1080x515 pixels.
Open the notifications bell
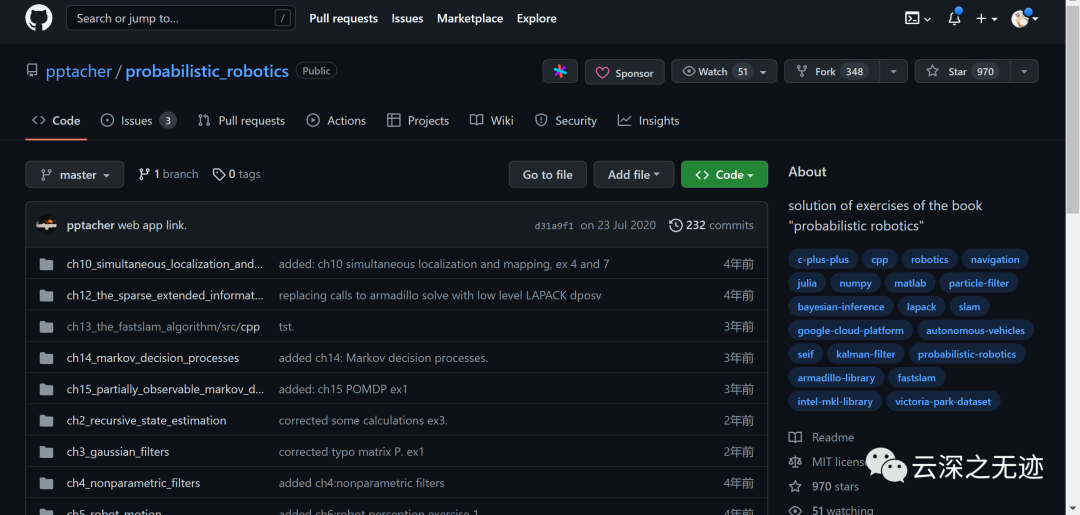pyautogui.click(x=954, y=18)
